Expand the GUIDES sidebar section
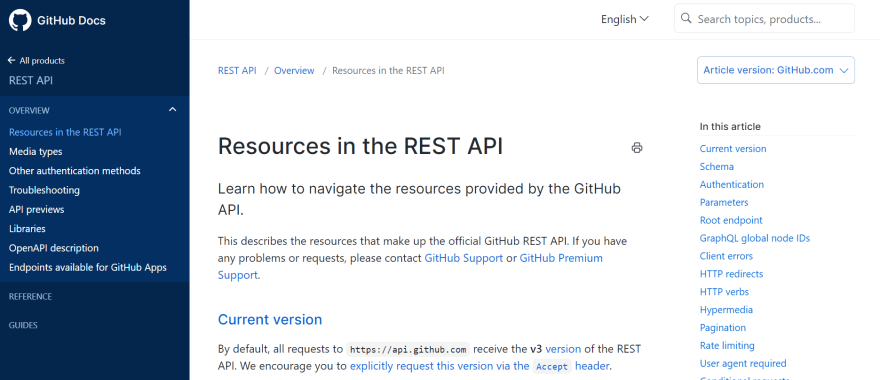Image resolution: width=880 pixels, height=380 pixels. (24, 325)
